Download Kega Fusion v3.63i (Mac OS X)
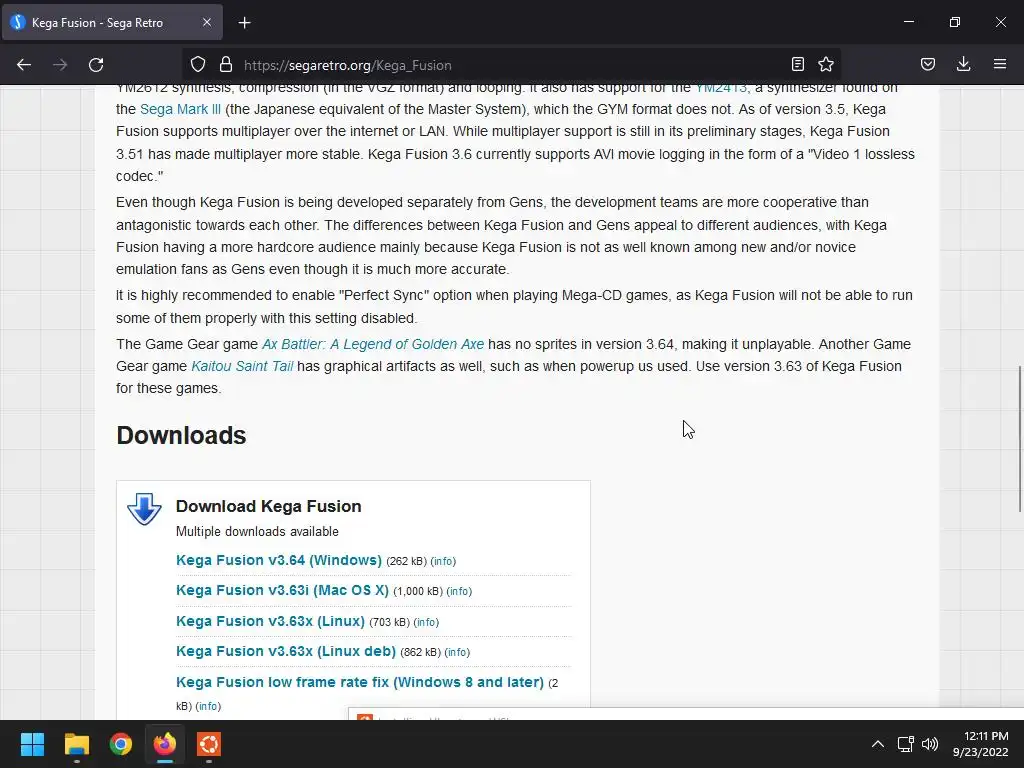This screenshot has width=1024, height=768. click(x=282, y=590)
